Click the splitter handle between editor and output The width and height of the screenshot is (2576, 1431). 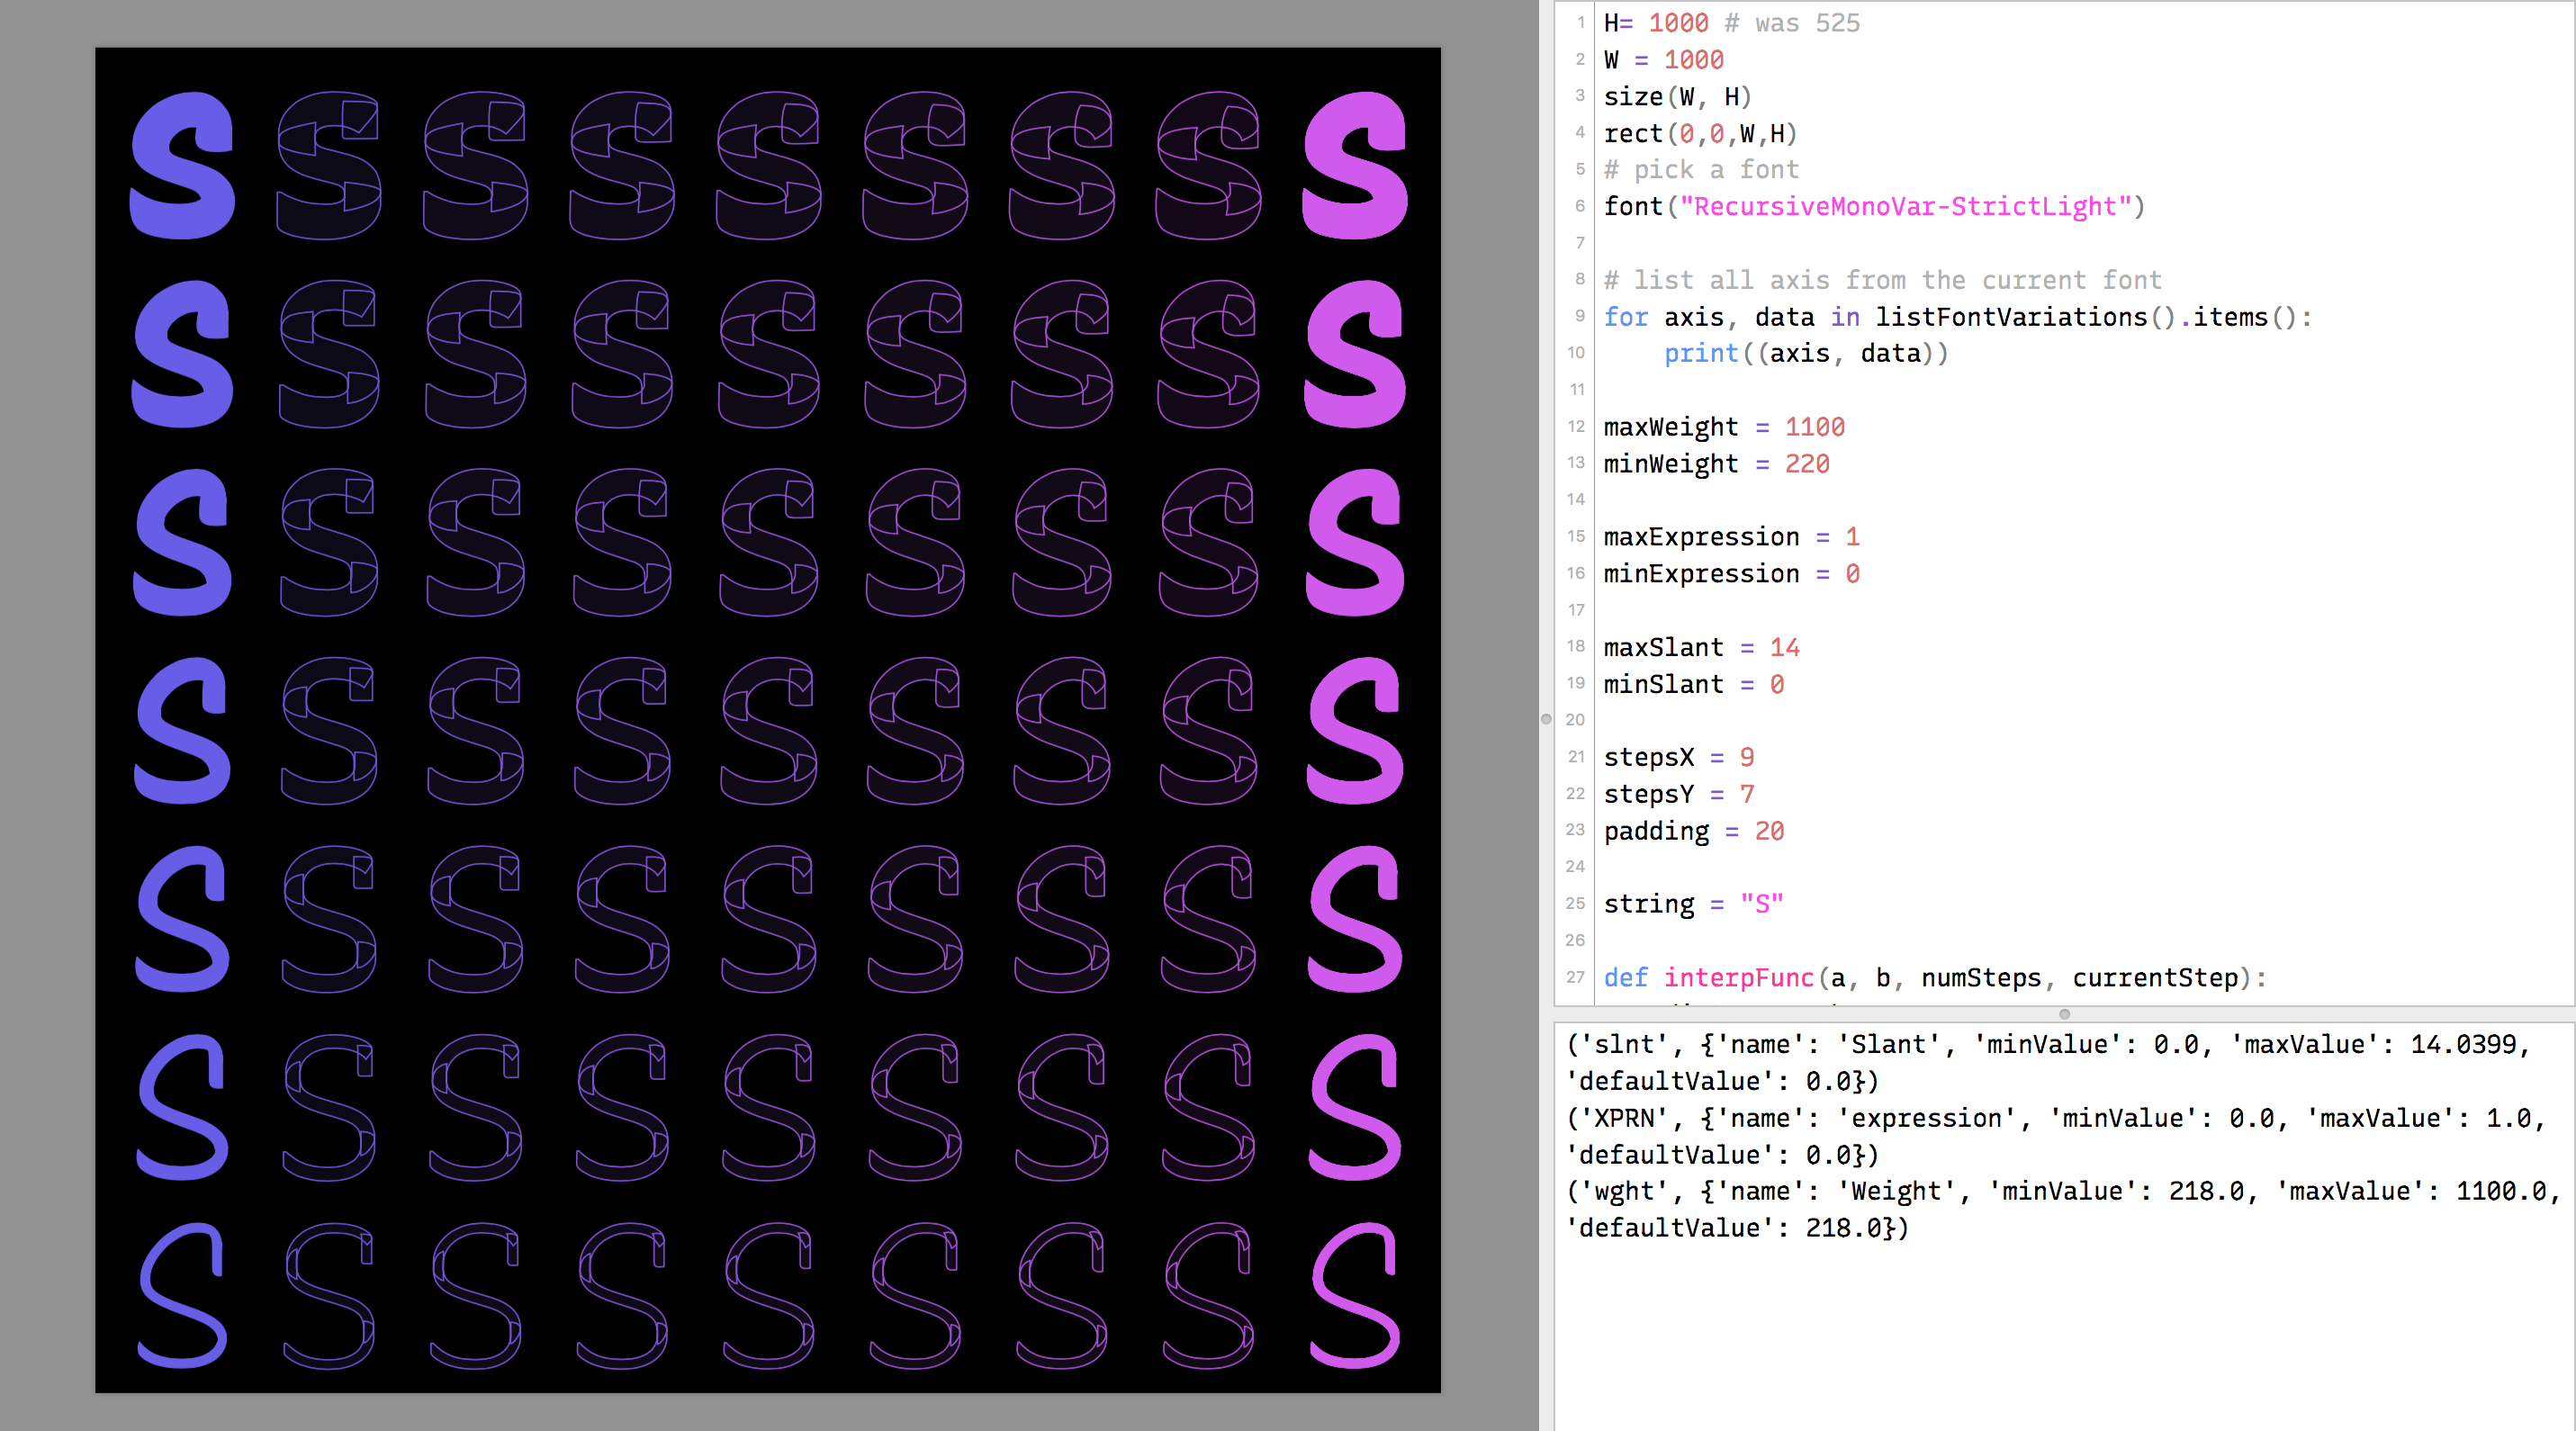[2063, 1013]
